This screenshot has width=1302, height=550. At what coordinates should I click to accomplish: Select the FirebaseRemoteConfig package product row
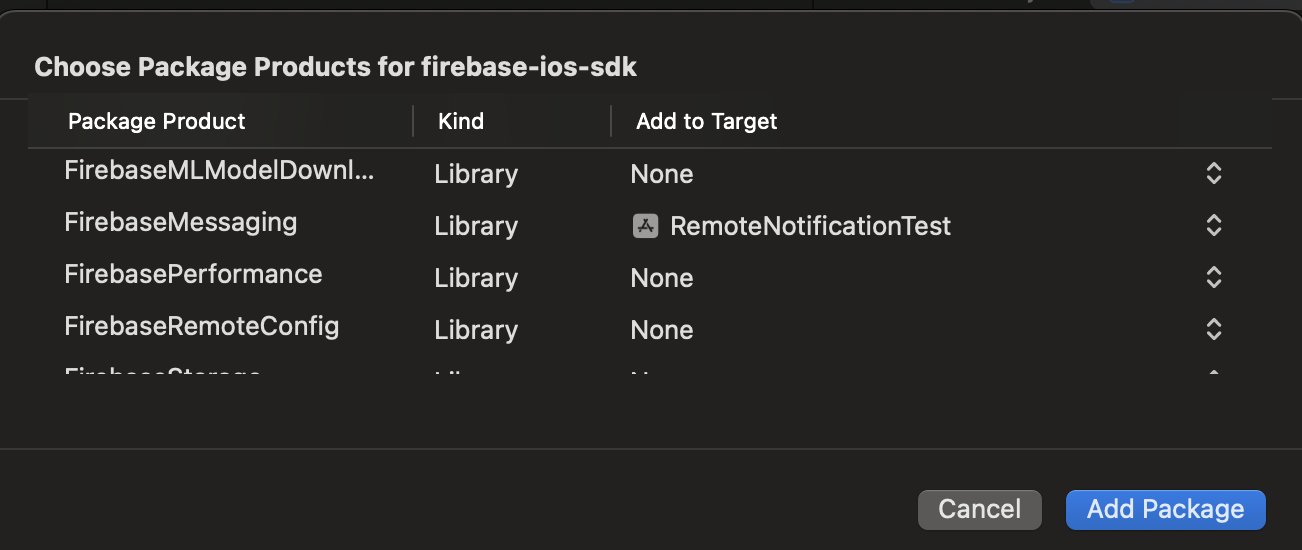click(201, 326)
